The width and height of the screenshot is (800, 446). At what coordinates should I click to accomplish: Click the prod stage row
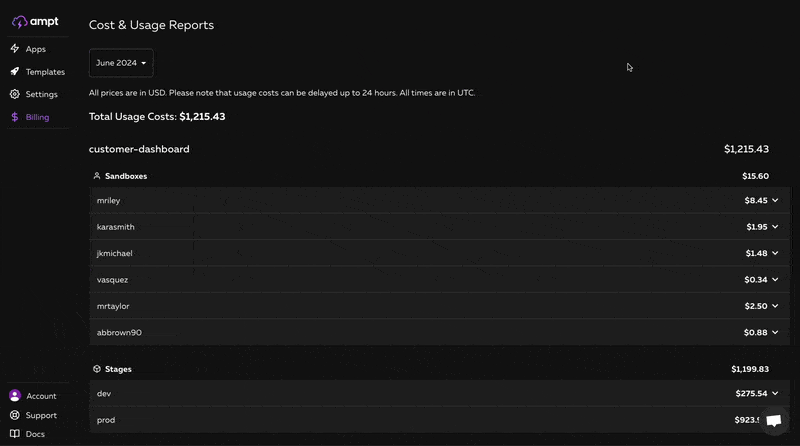point(439,420)
